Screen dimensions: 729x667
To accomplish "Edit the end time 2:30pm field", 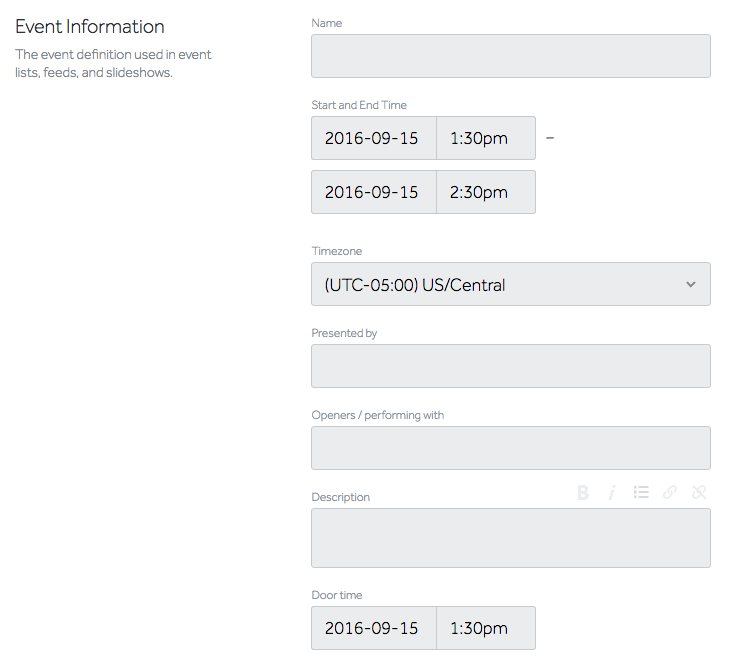I will 486,192.
